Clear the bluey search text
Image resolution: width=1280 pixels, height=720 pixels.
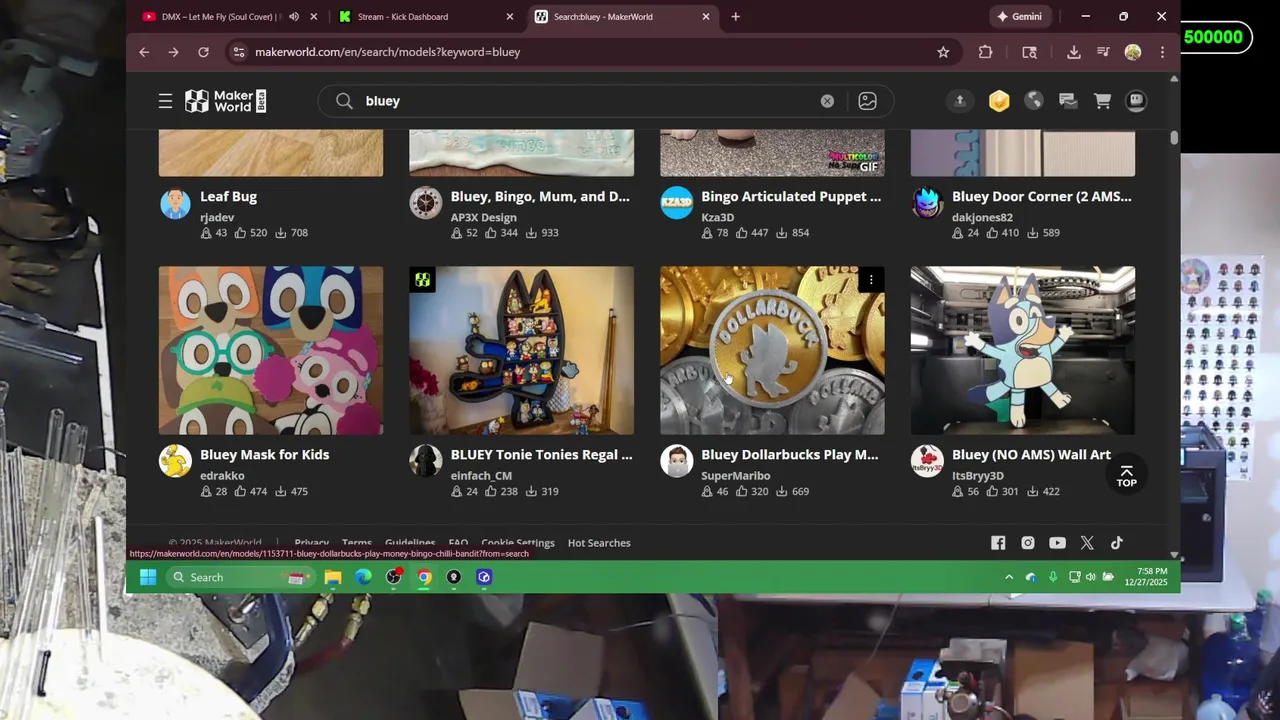click(x=827, y=101)
